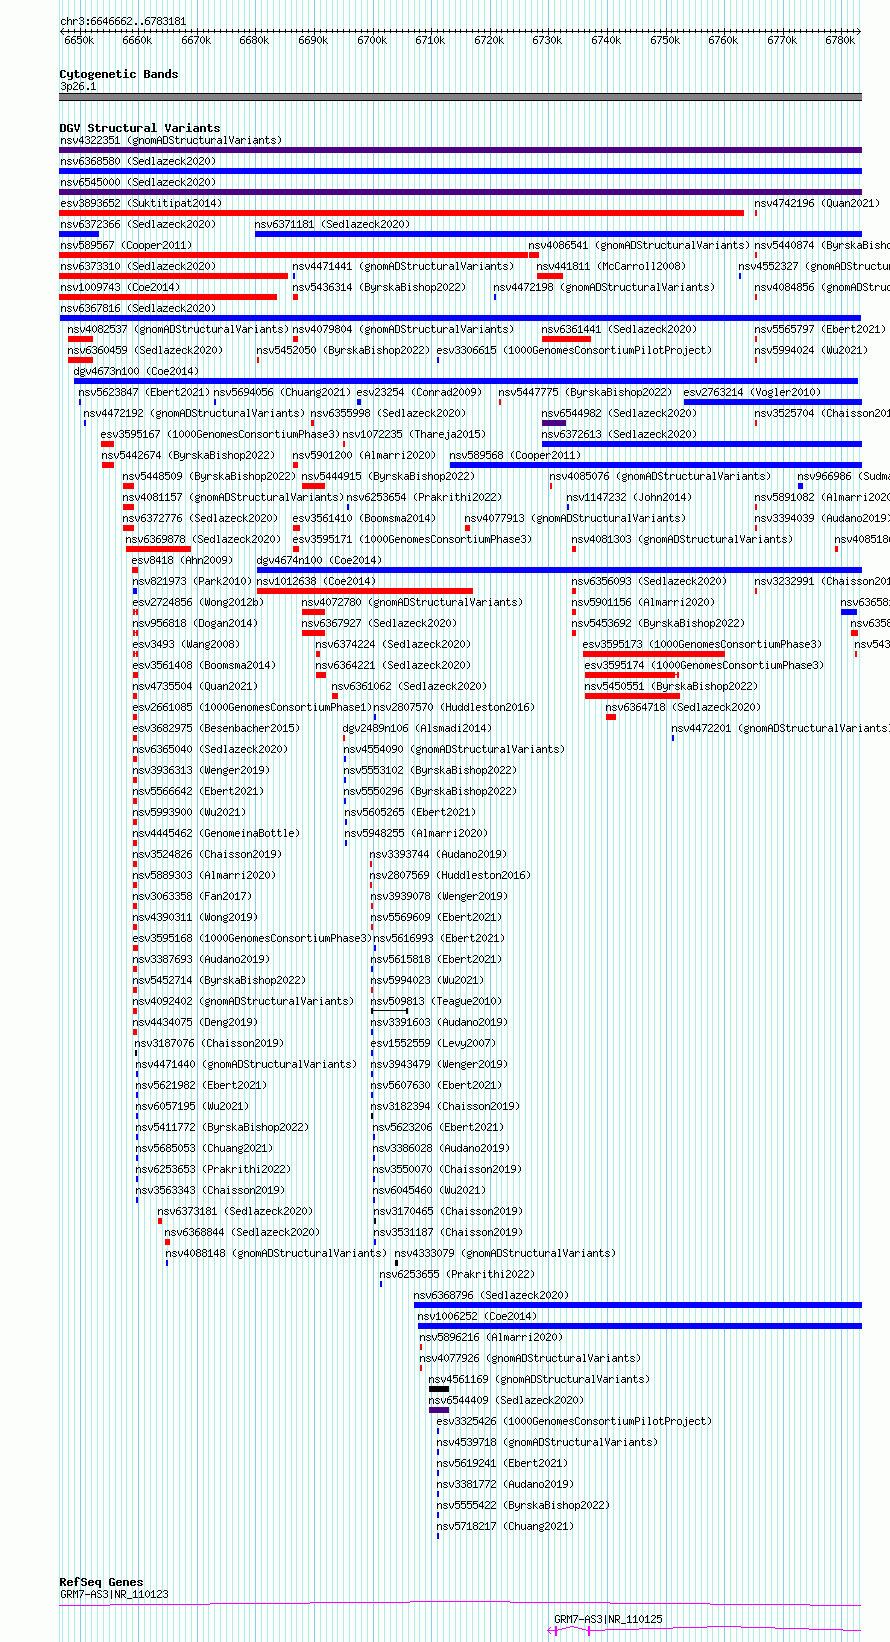This screenshot has height=1642, width=890.
Task: Select the nsv441811 (McCarroll2008) label
Action: [611, 266]
